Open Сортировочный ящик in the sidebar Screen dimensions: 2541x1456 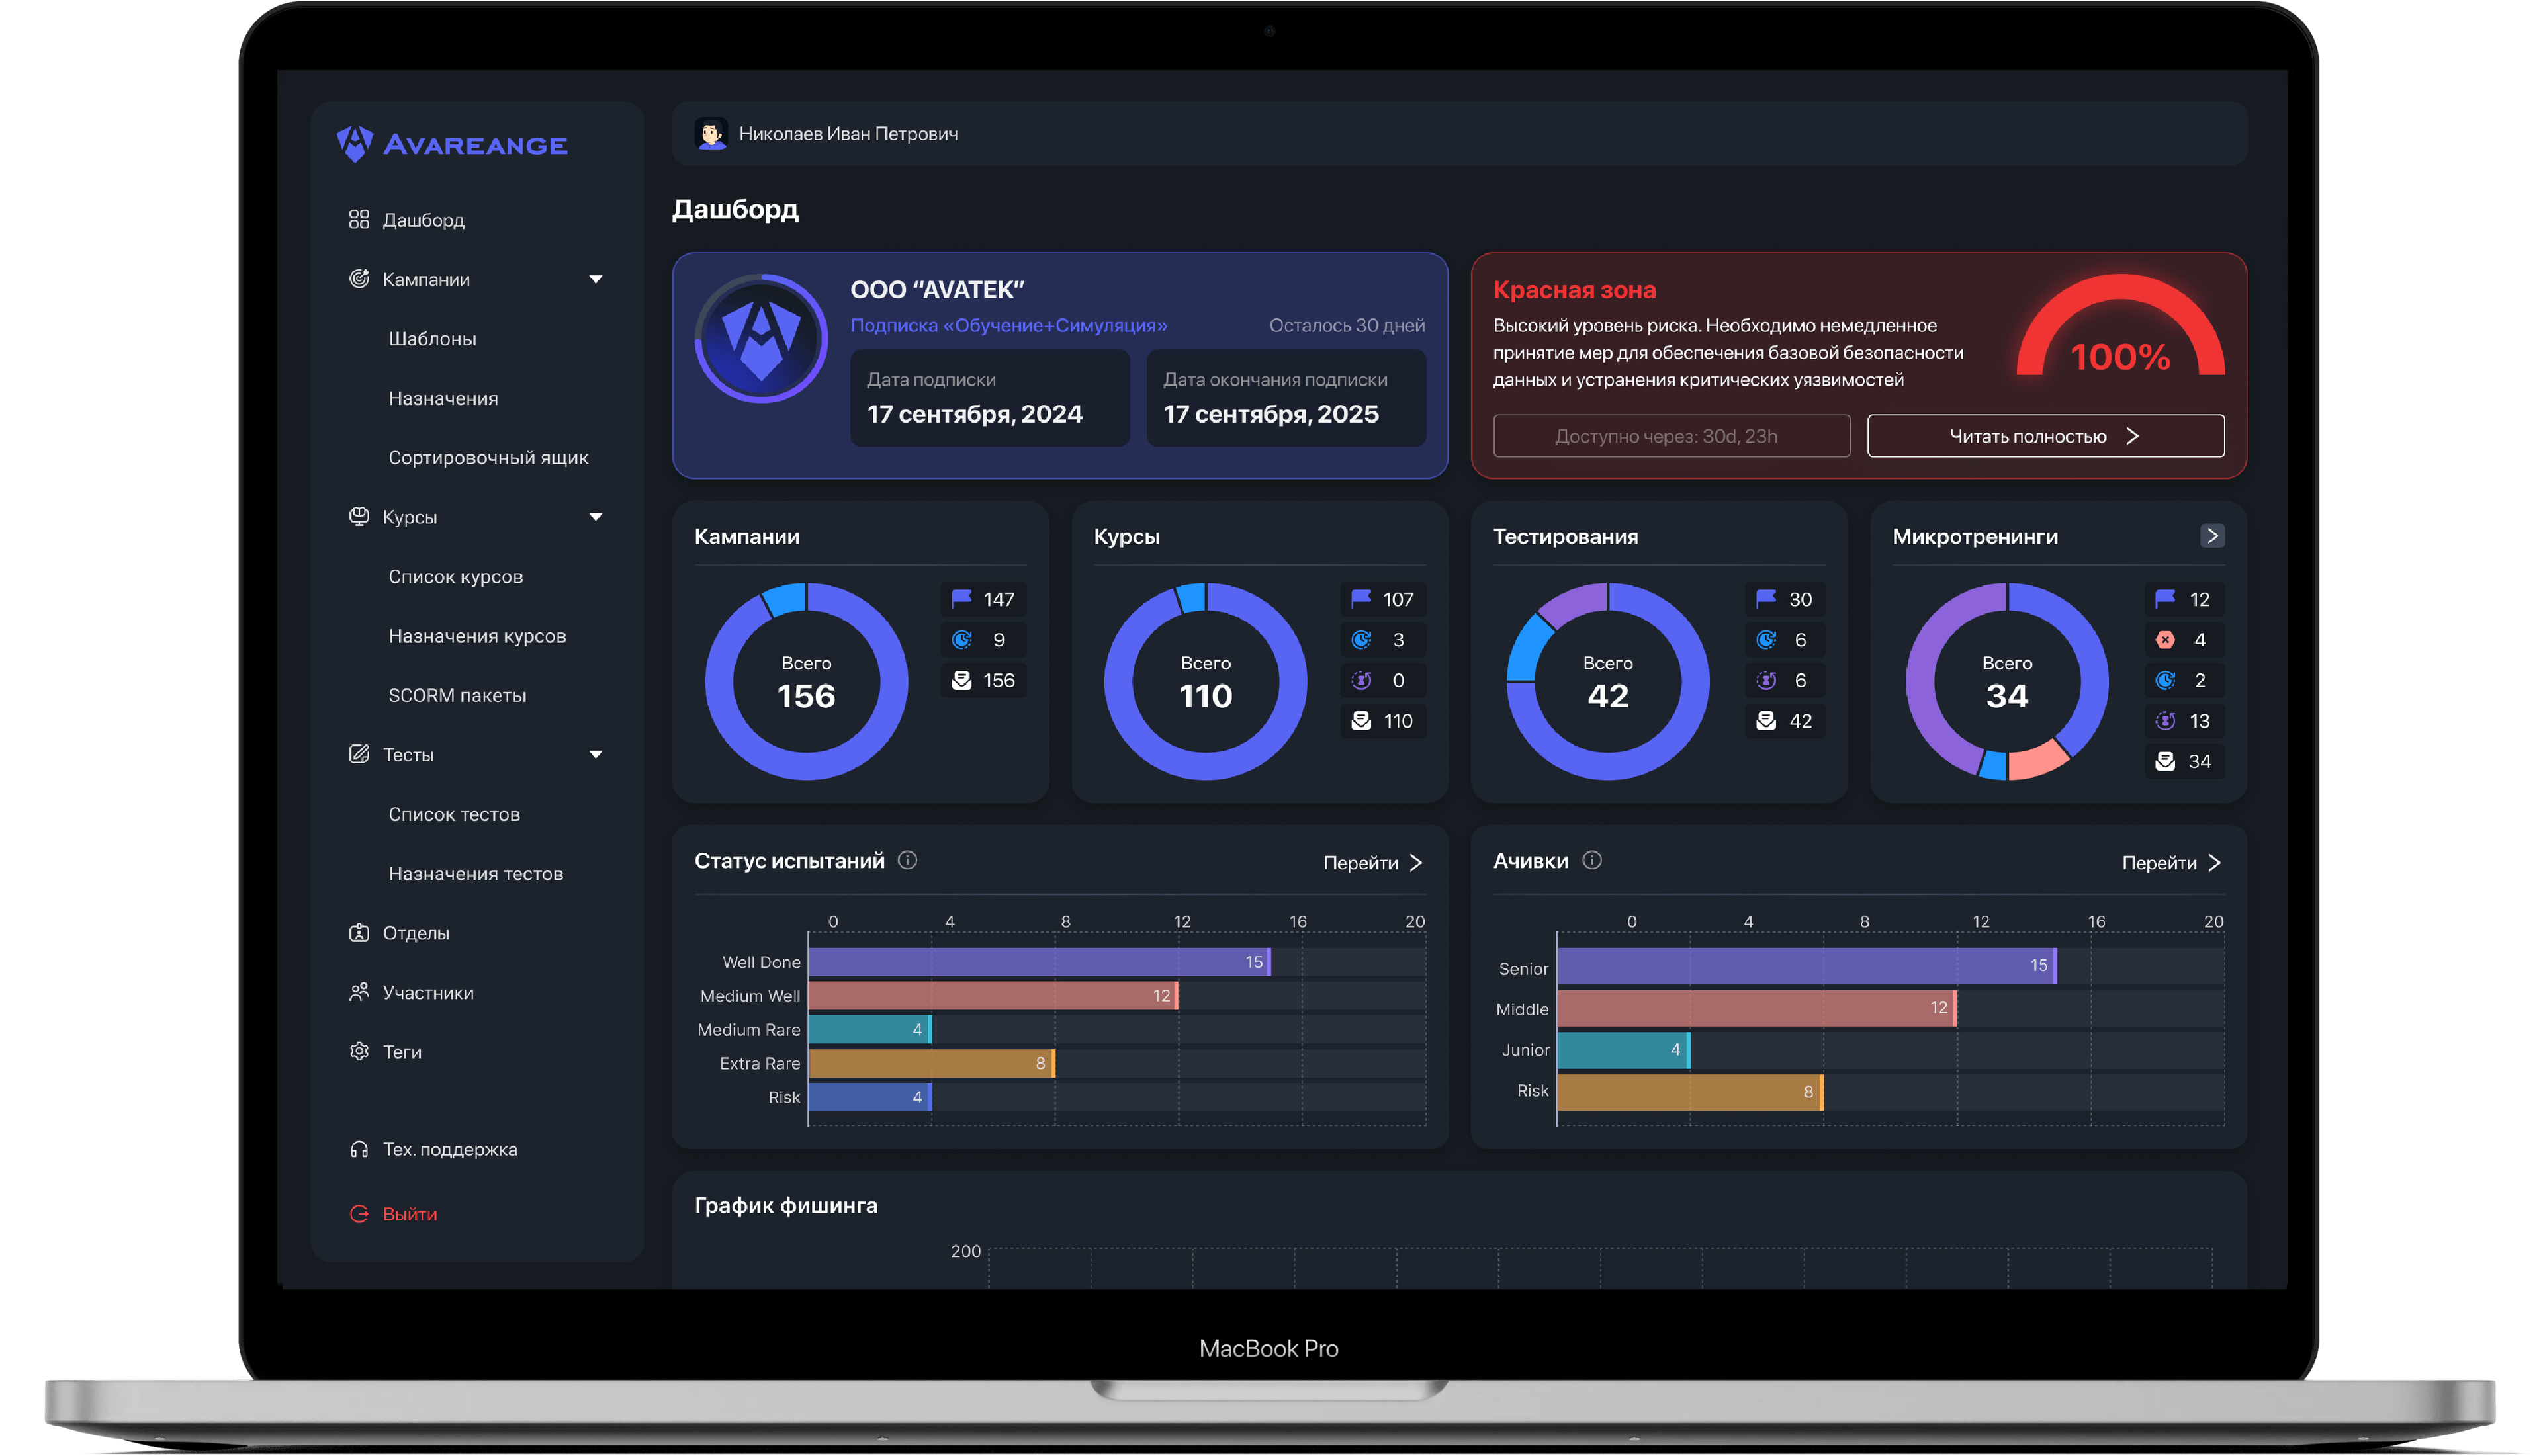488,458
